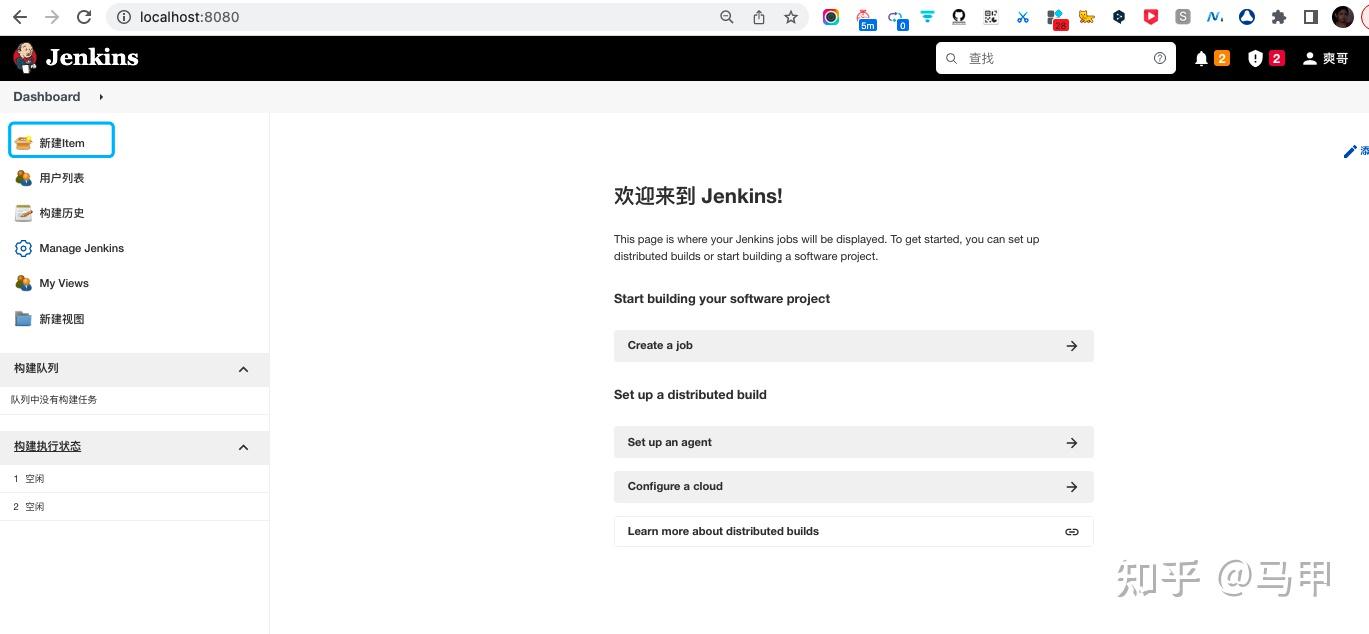The image size is (1369, 634).
Task: Click the Dashboard breadcrumb
Action: (x=47, y=97)
